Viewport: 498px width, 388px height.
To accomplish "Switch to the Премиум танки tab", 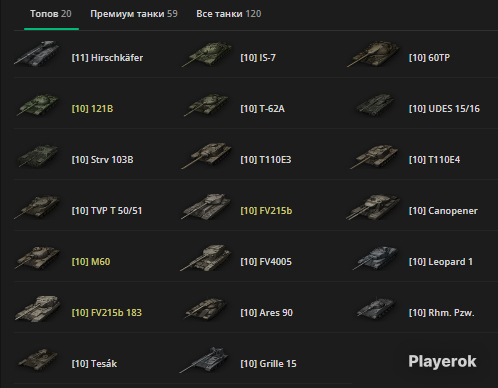I will (134, 14).
